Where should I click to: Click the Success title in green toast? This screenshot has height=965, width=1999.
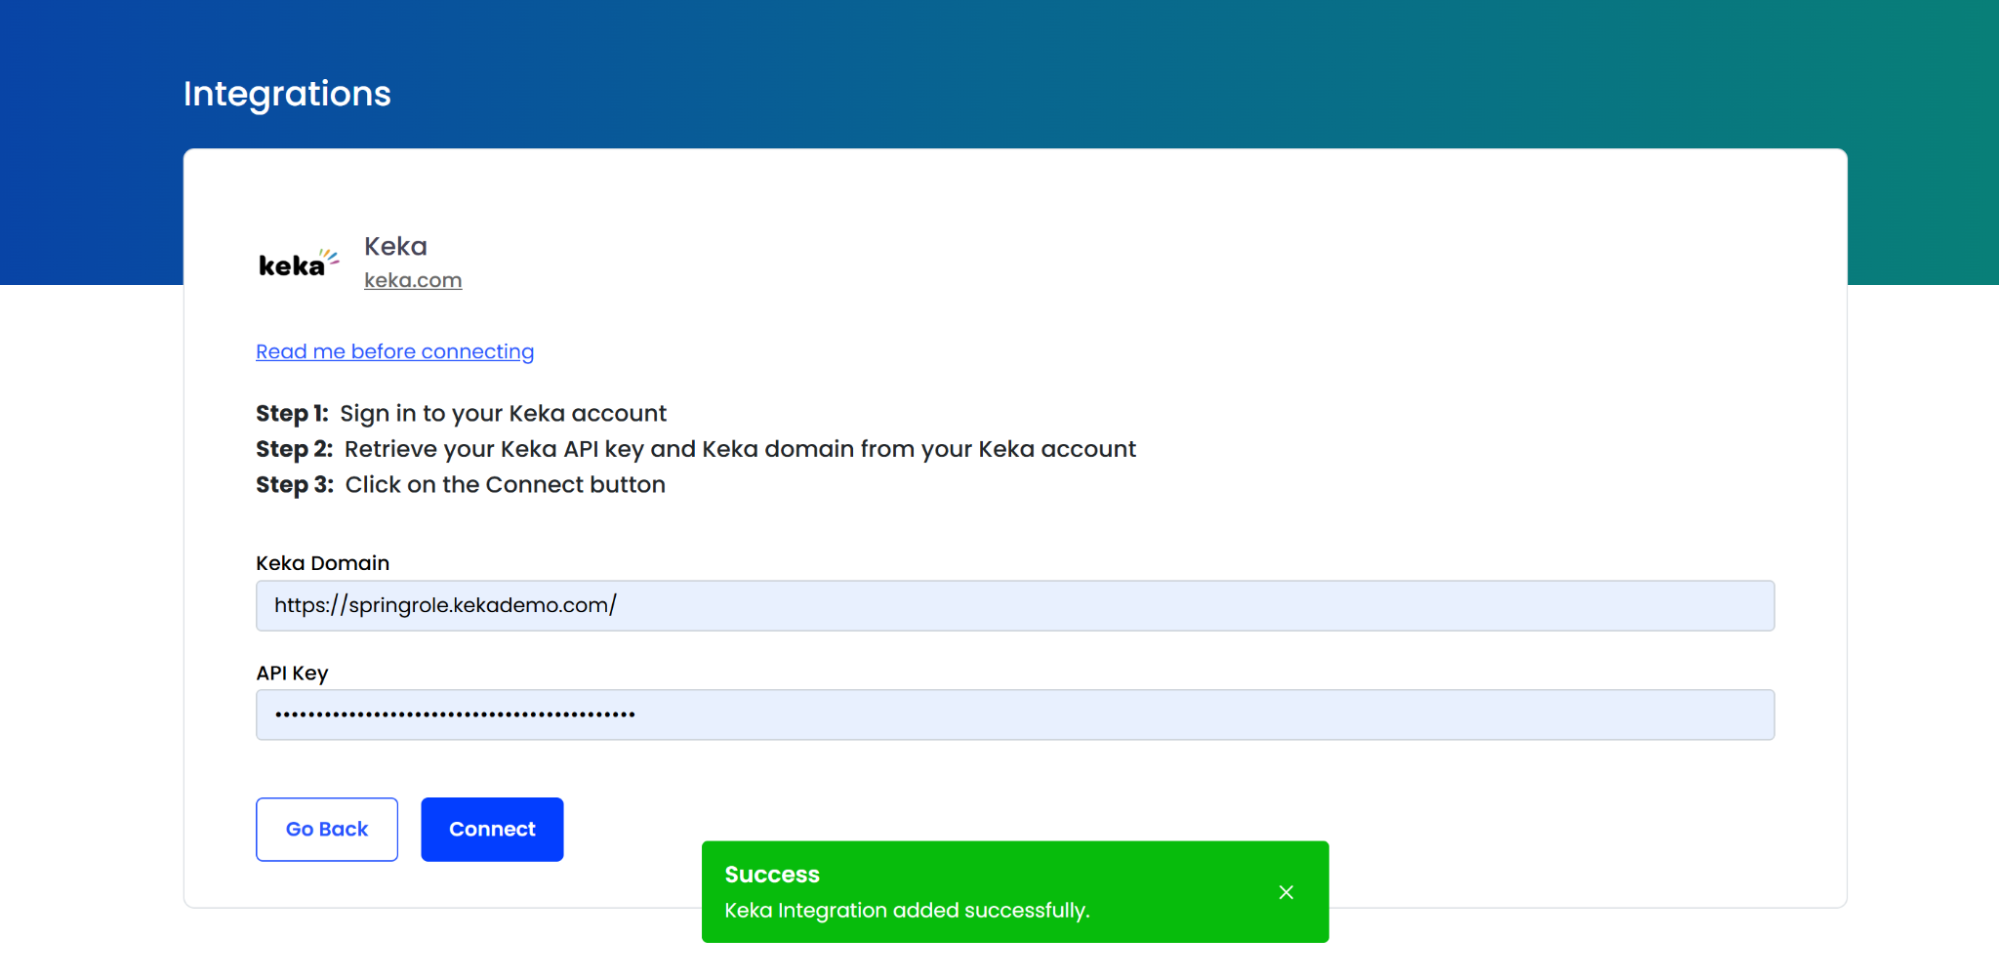coord(771,875)
